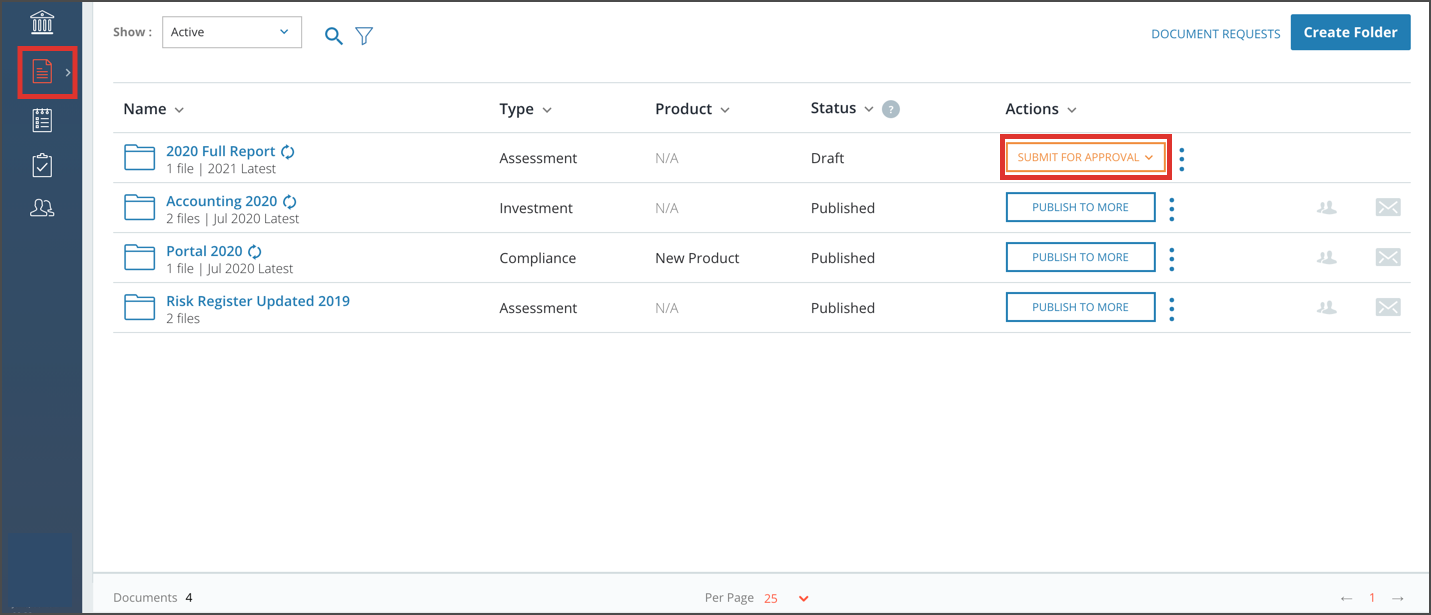Open the calendar checklist sidebar icon
Image resolution: width=1431 pixels, height=615 pixels.
click(42, 121)
